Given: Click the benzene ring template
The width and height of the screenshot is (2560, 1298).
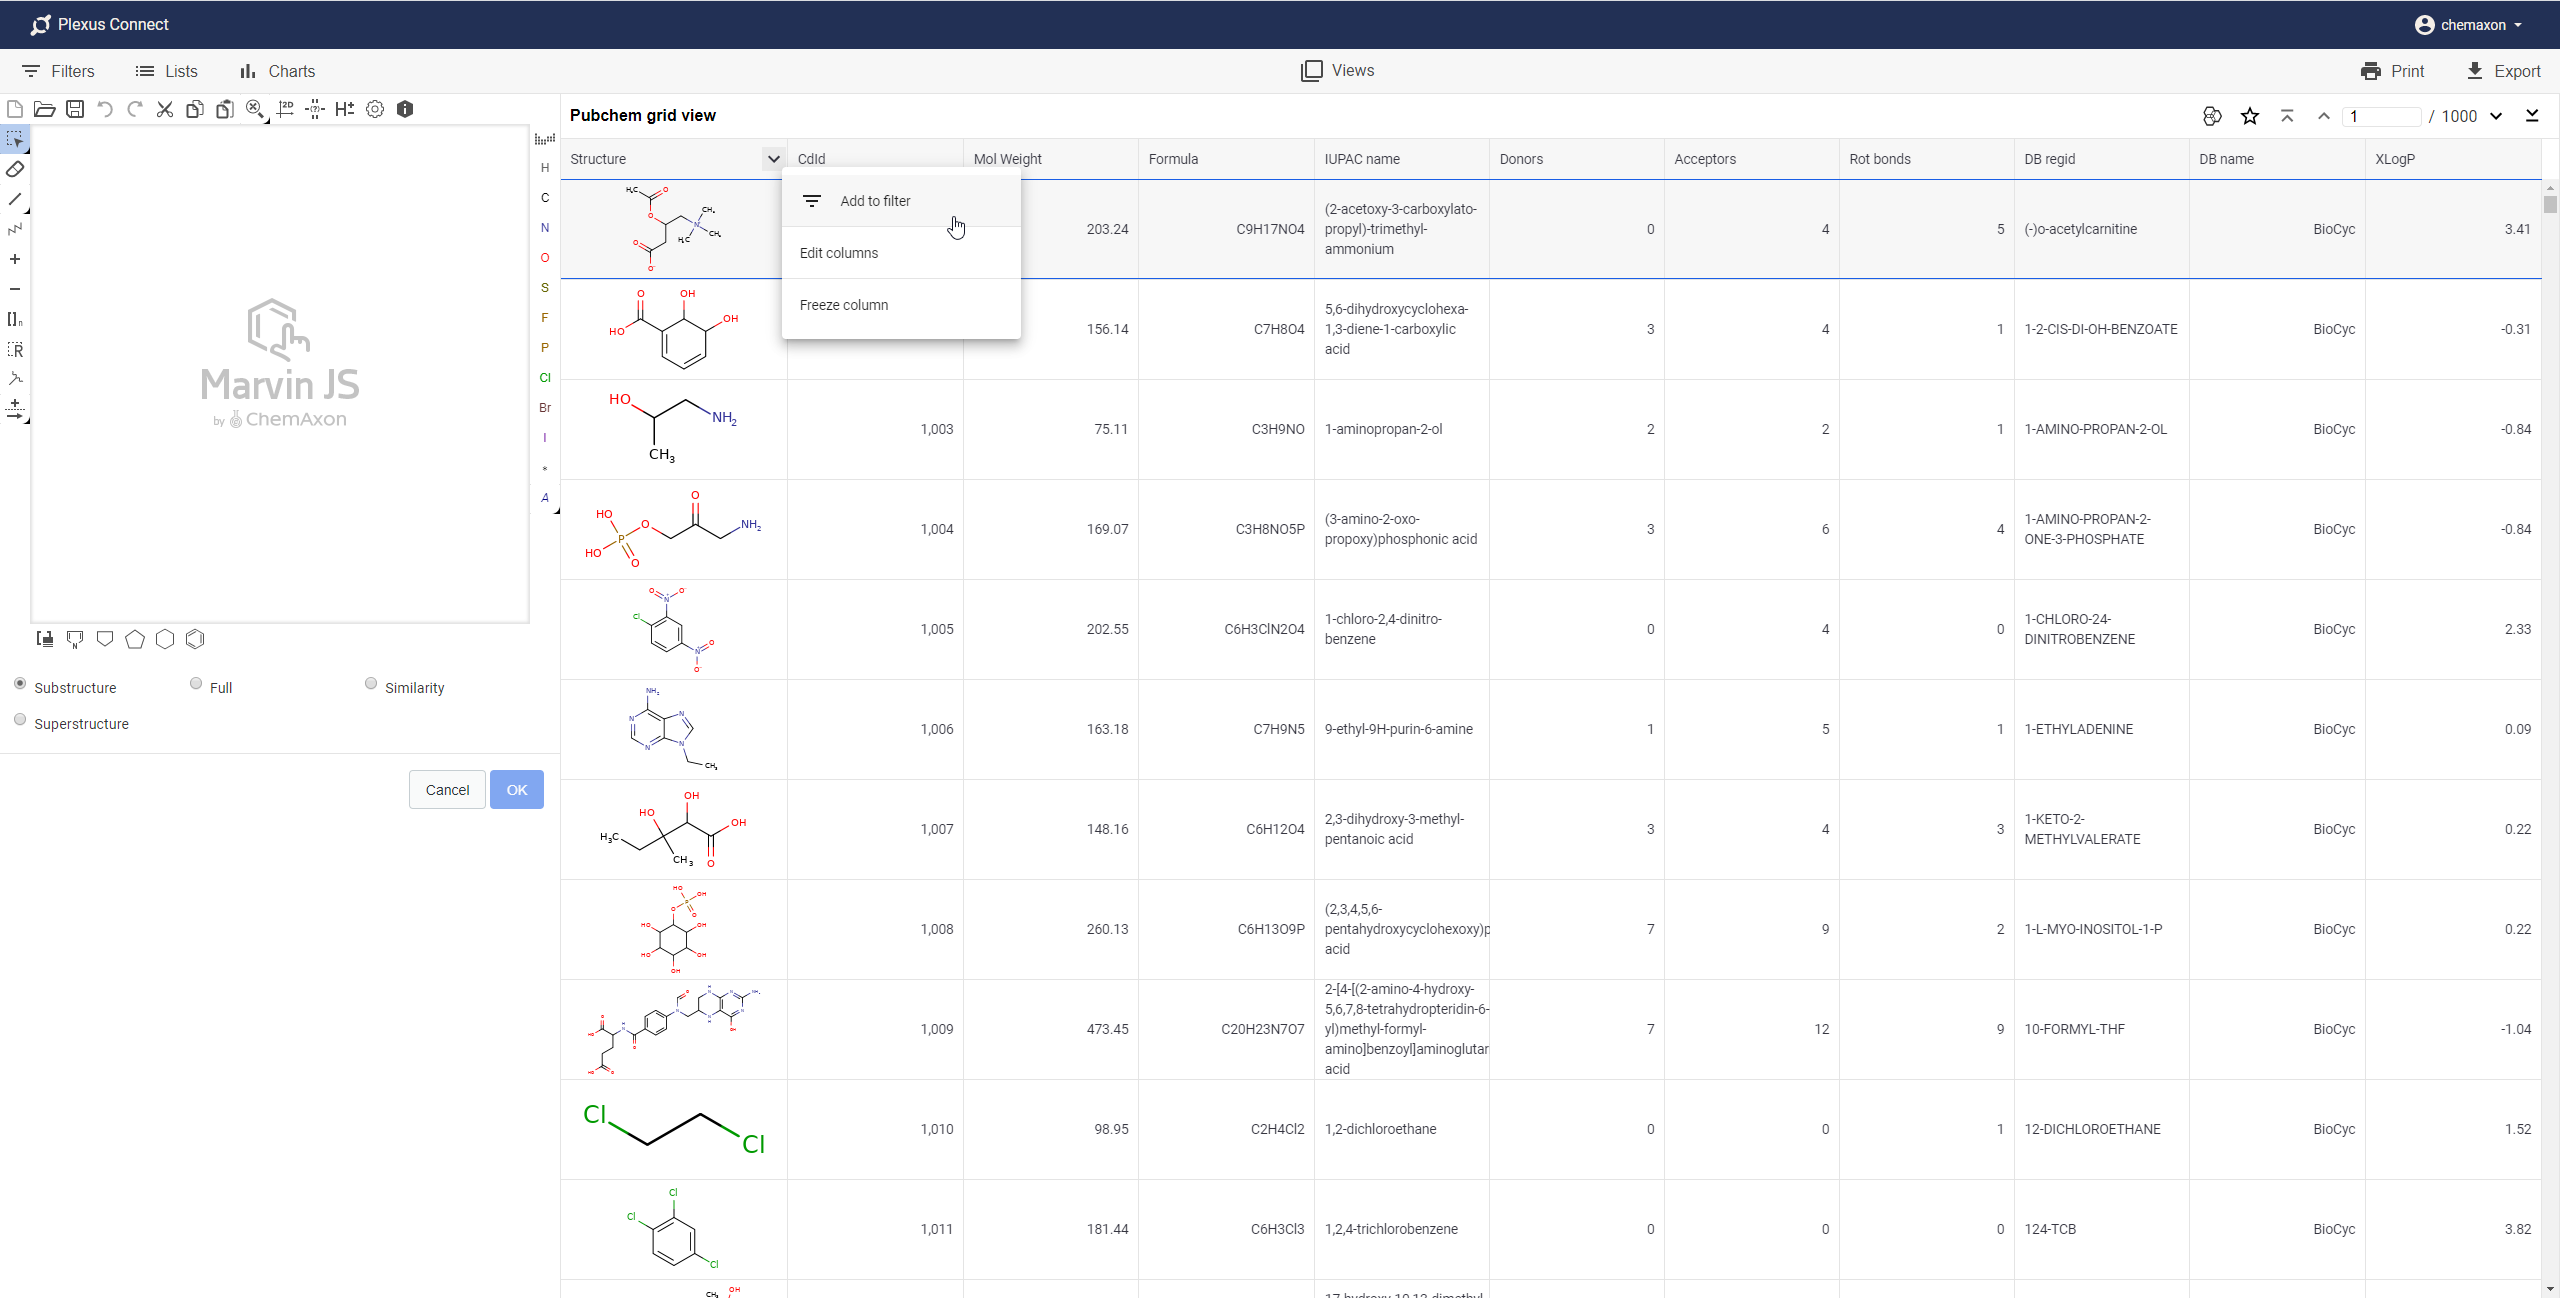Looking at the screenshot, I should pyautogui.click(x=195, y=639).
